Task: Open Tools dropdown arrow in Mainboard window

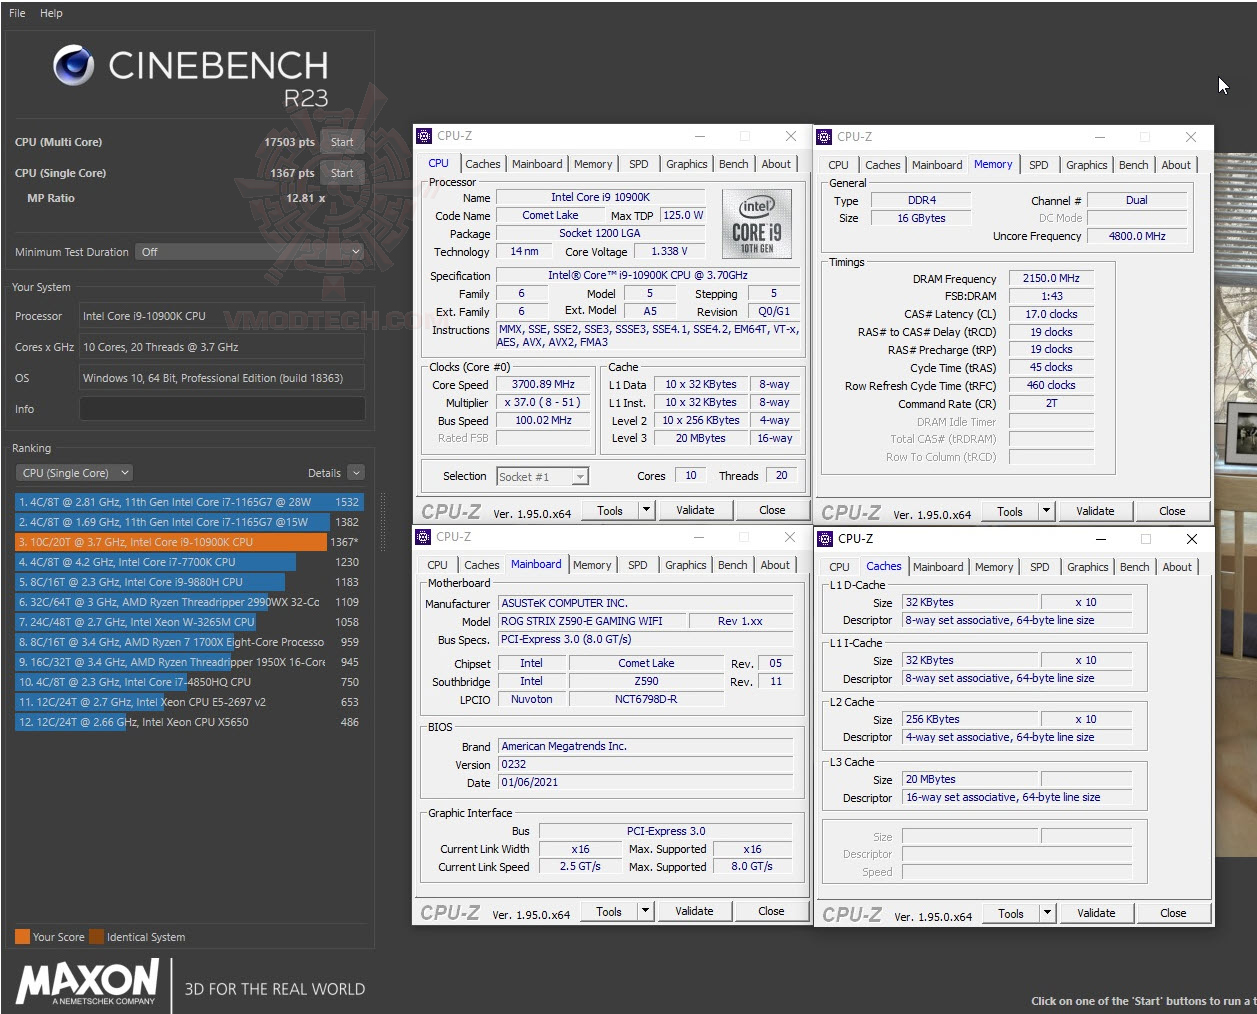Action: (645, 911)
